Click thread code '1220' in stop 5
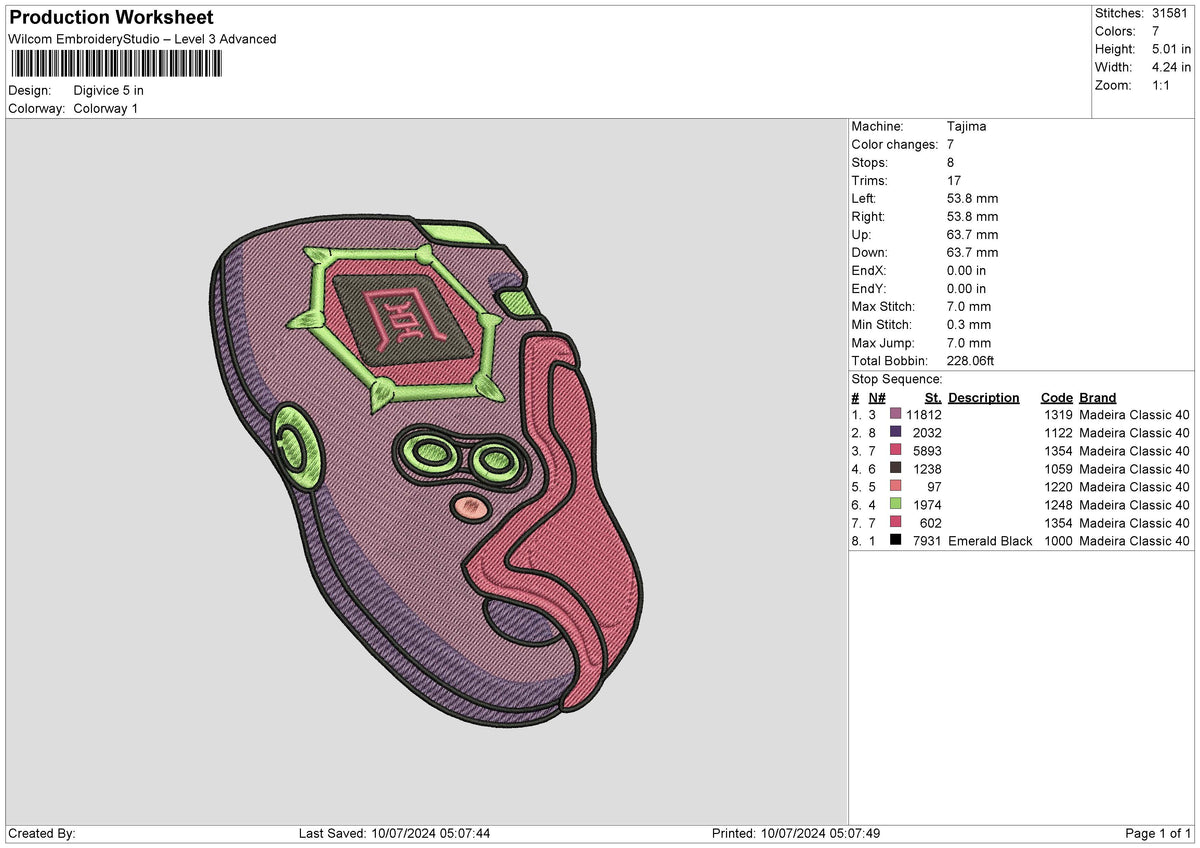The image size is (1200, 848). click(x=1058, y=487)
